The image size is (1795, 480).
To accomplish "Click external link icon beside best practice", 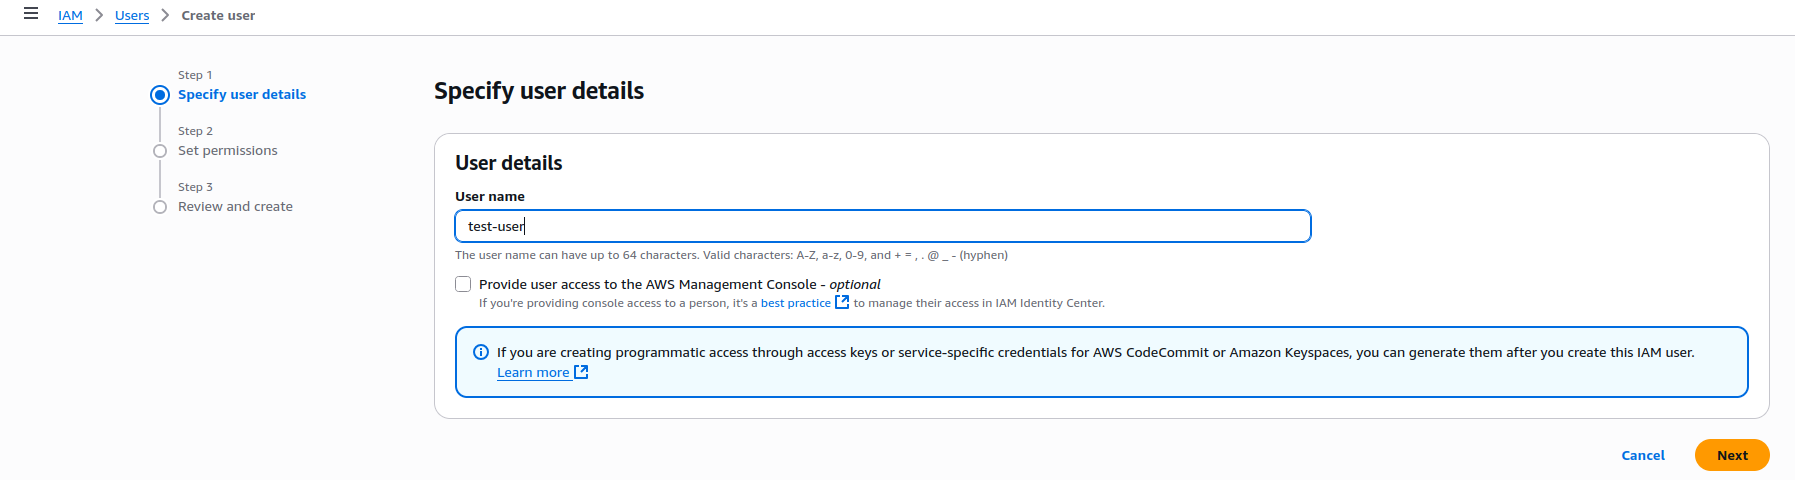I will (842, 302).
